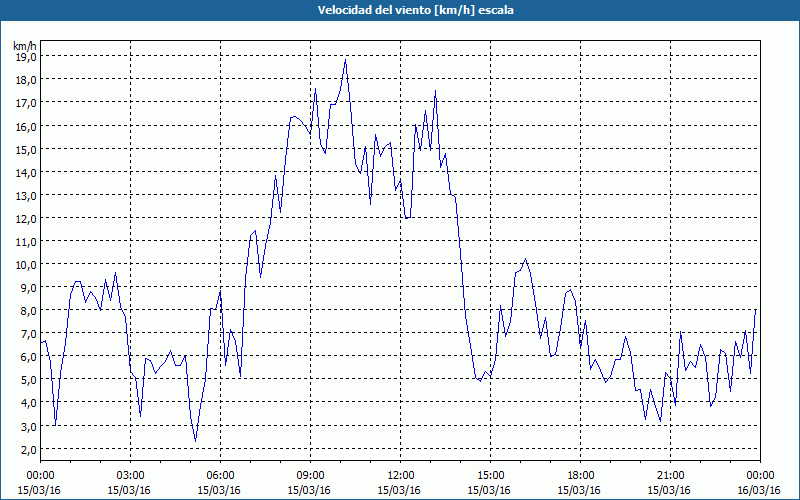The width and height of the screenshot is (800, 500).
Task: Click the 14,0 y-axis value
Action: pyautogui.click(x=26, y=172)
